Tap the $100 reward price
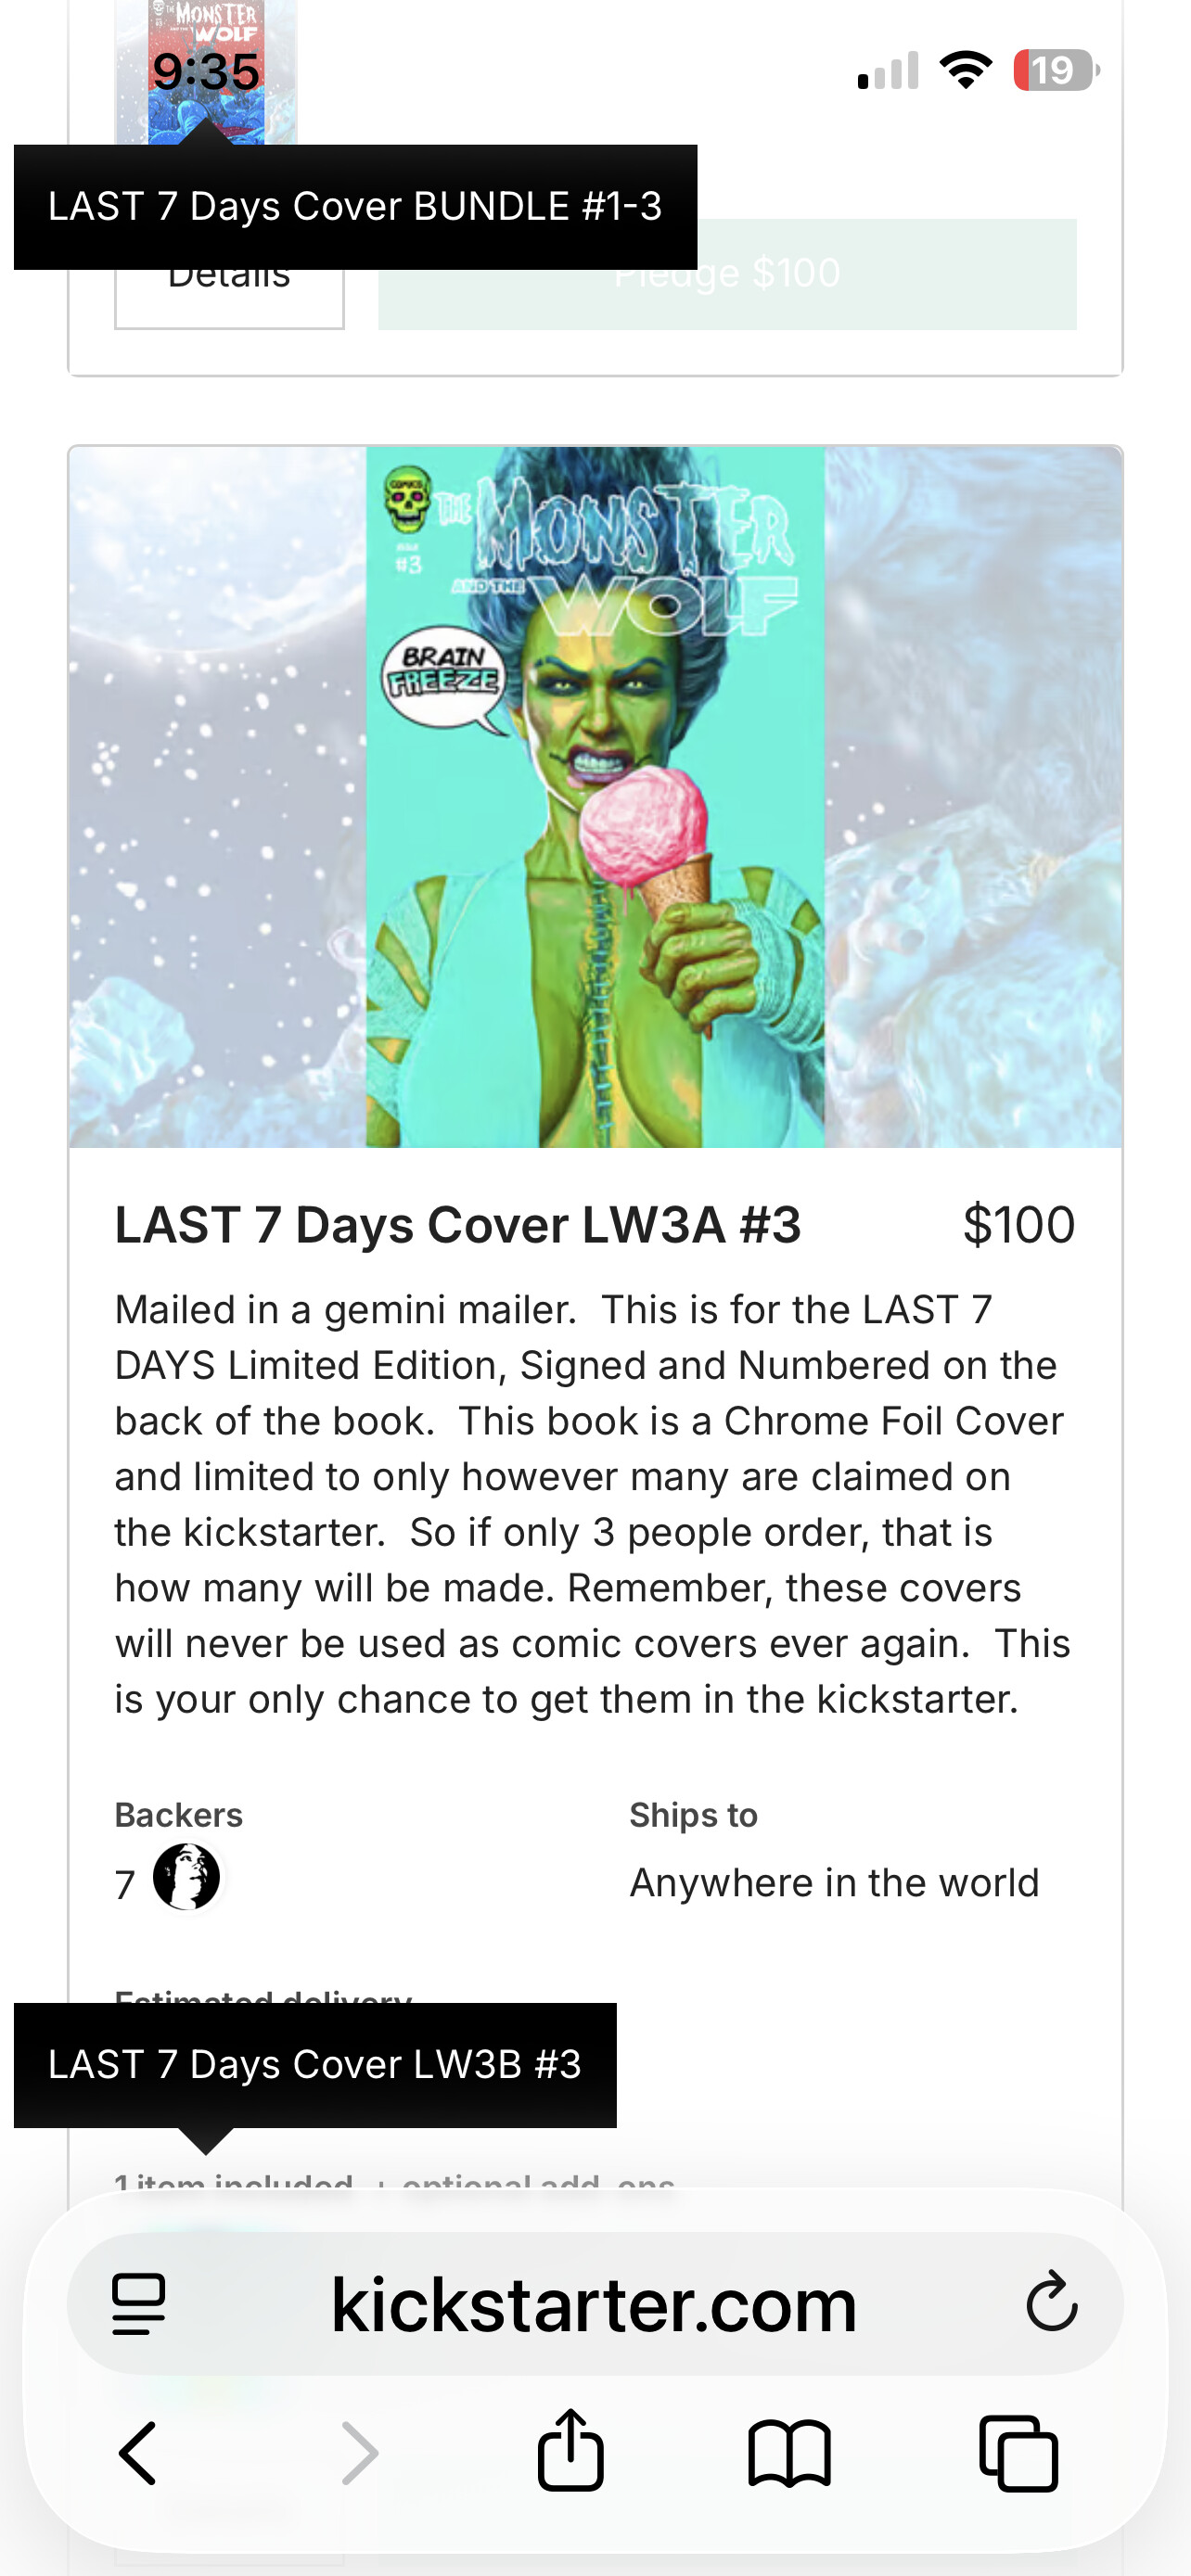The height and width of the screenshot is (2576, 1191). pyautogui.click(x=1019, y=1225)
